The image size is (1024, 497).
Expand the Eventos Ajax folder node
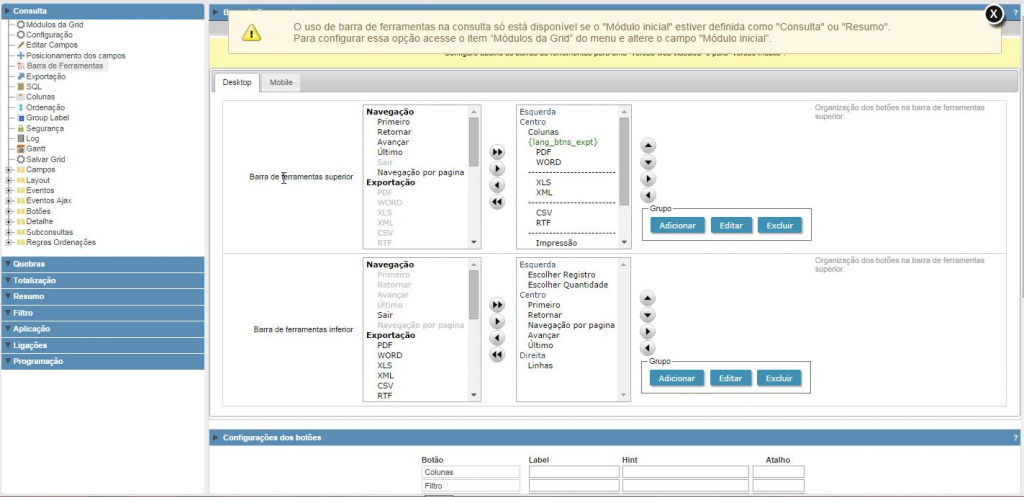point(9,200)
